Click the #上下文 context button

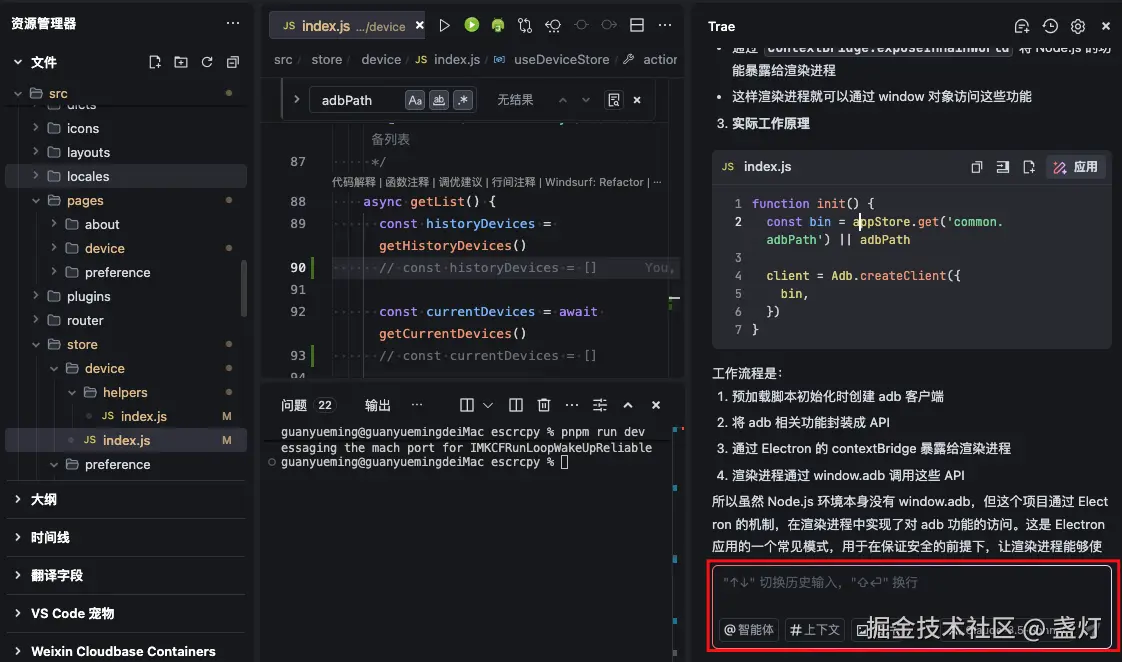click(814, 630)
